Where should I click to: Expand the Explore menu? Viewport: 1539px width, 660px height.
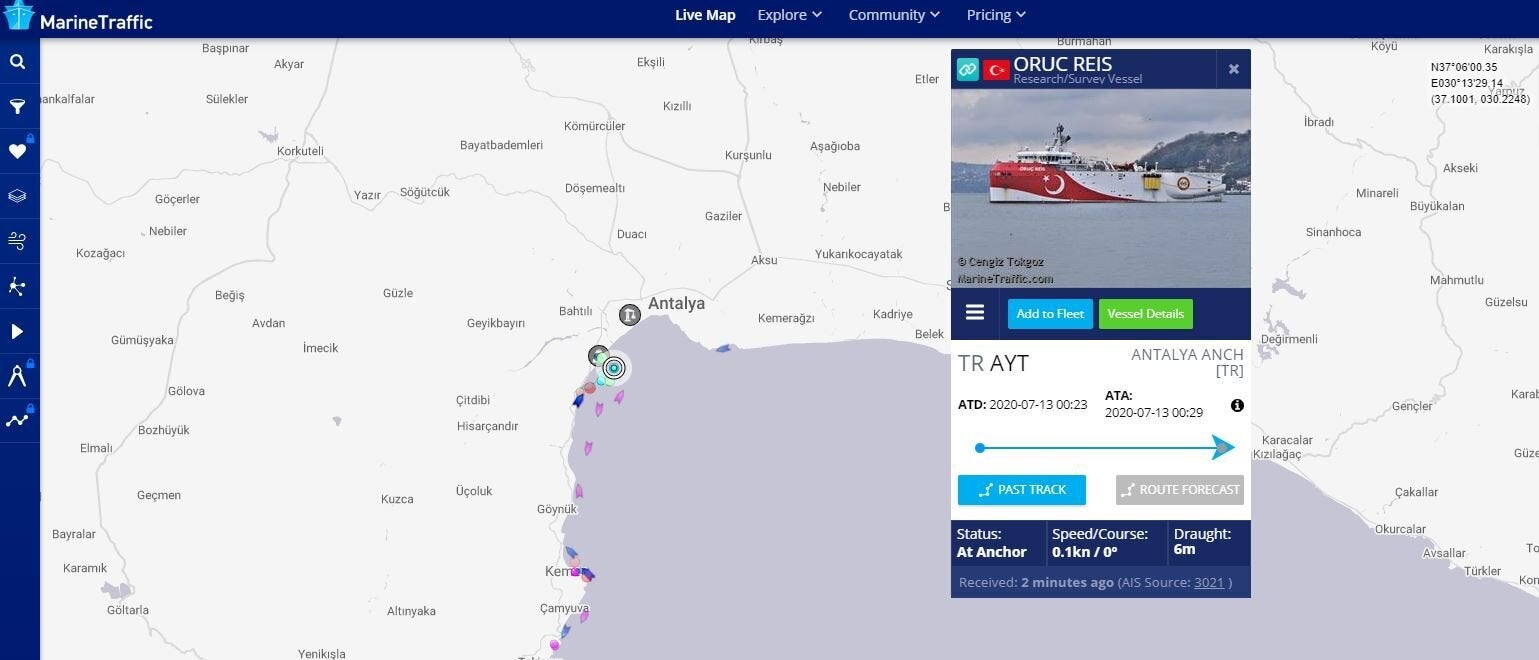click(790, 15)
